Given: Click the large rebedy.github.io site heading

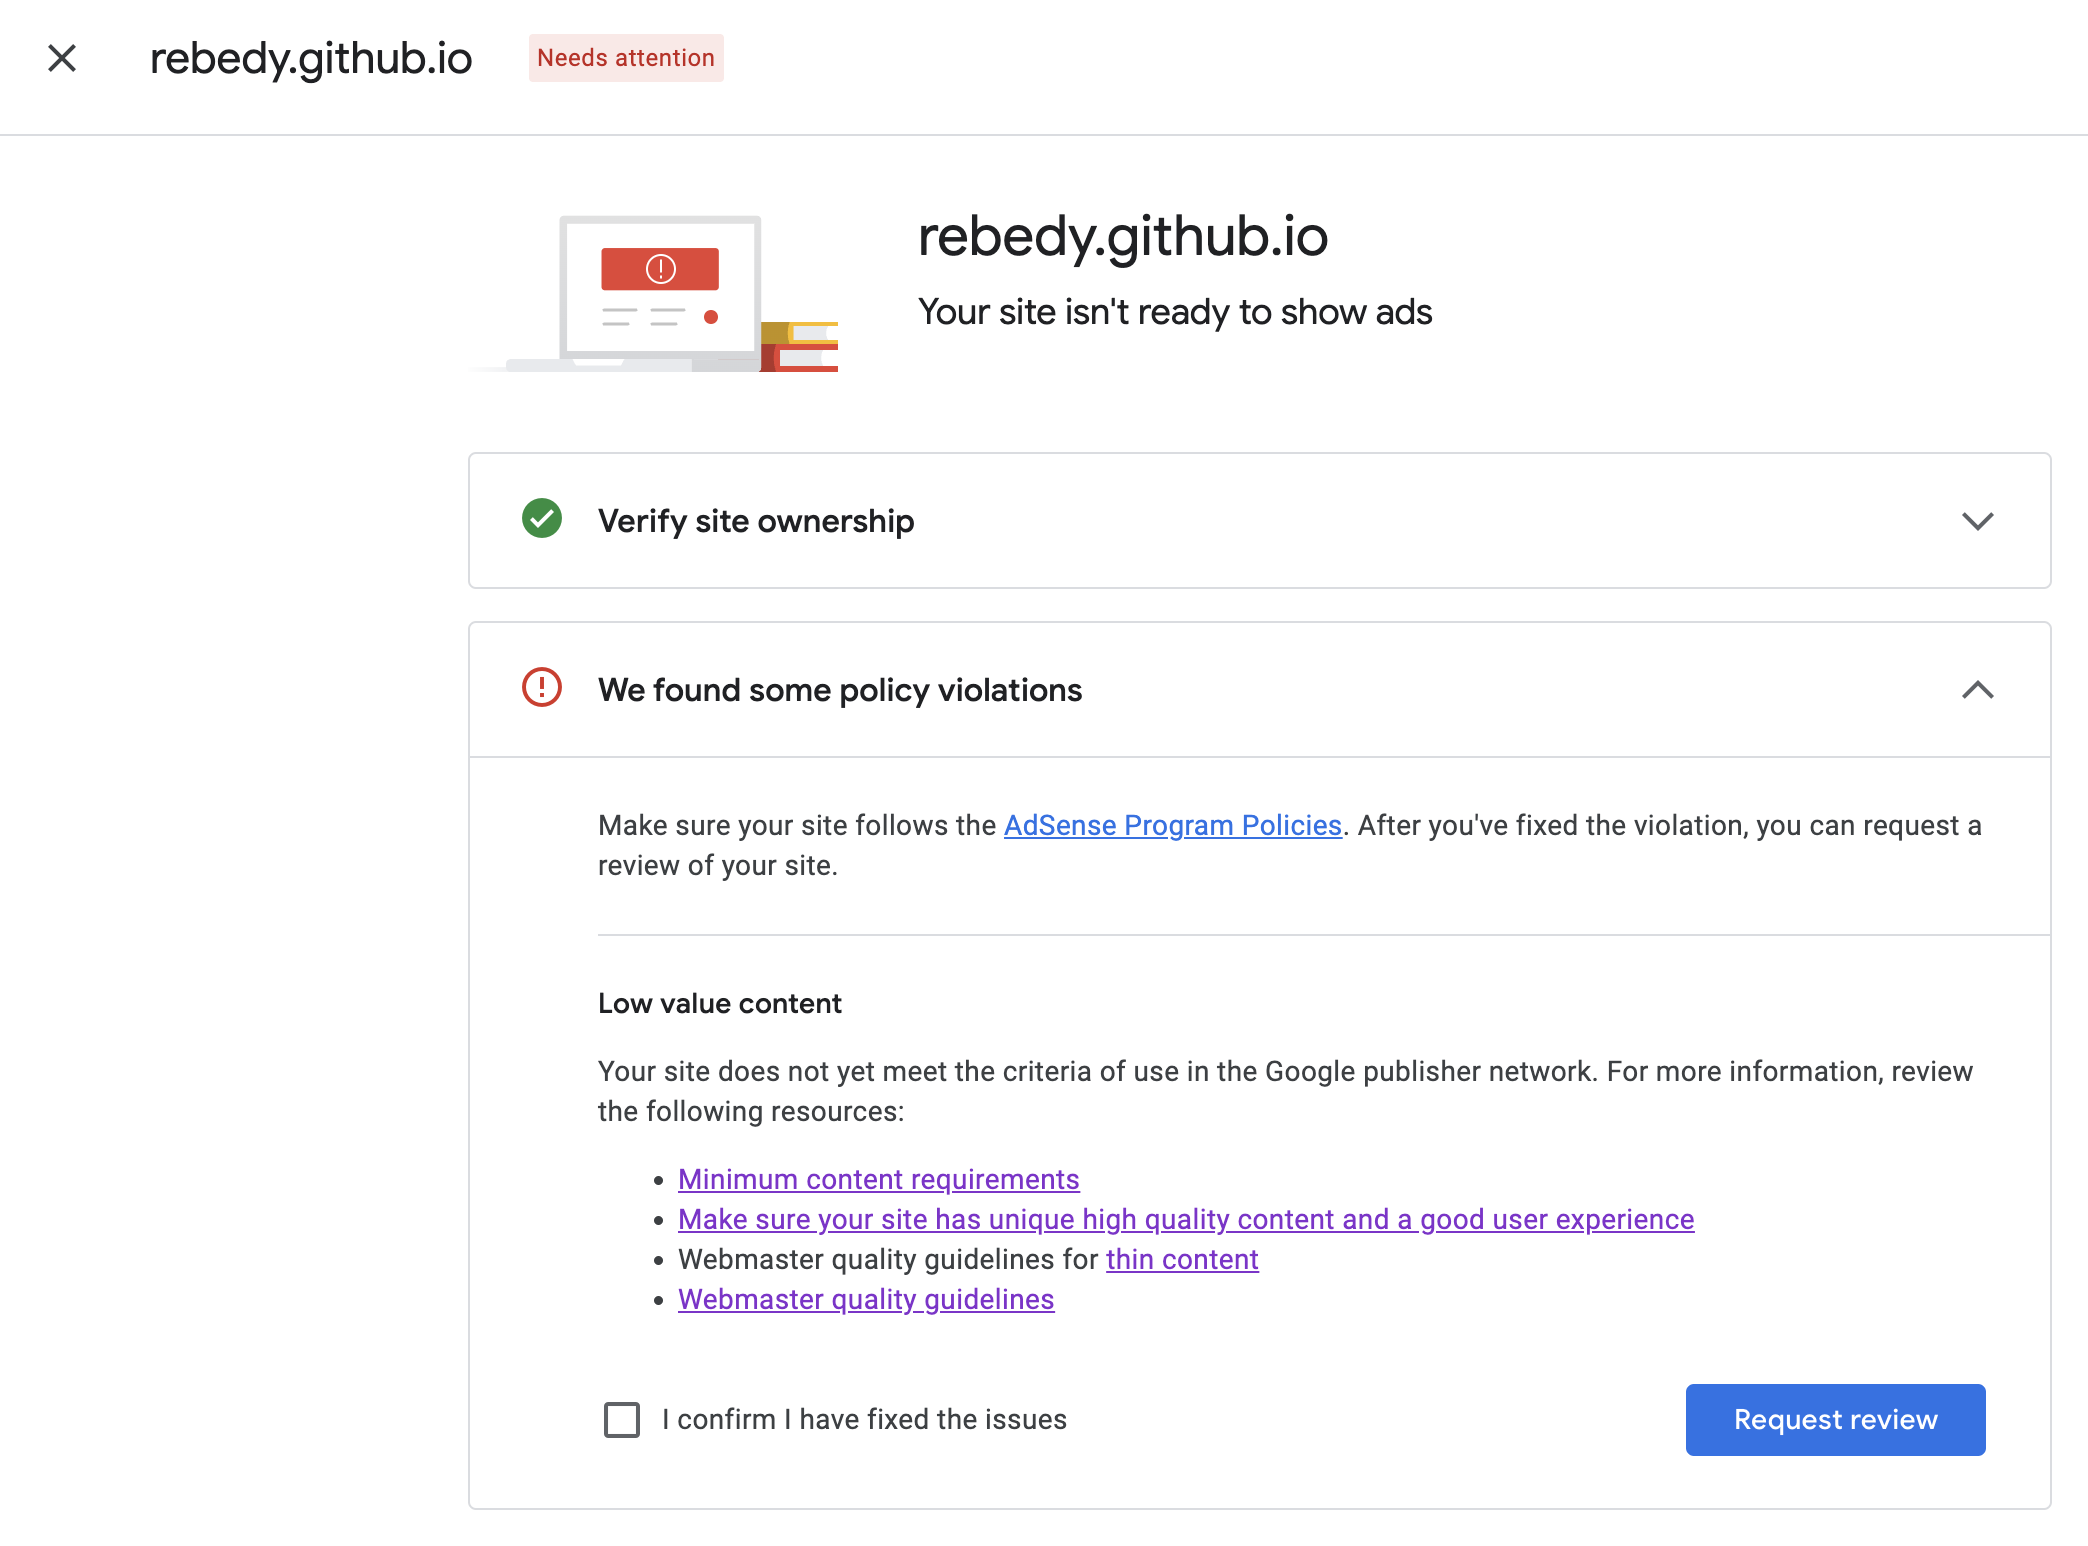Looking at the screenshot, I should [1123, 237].
